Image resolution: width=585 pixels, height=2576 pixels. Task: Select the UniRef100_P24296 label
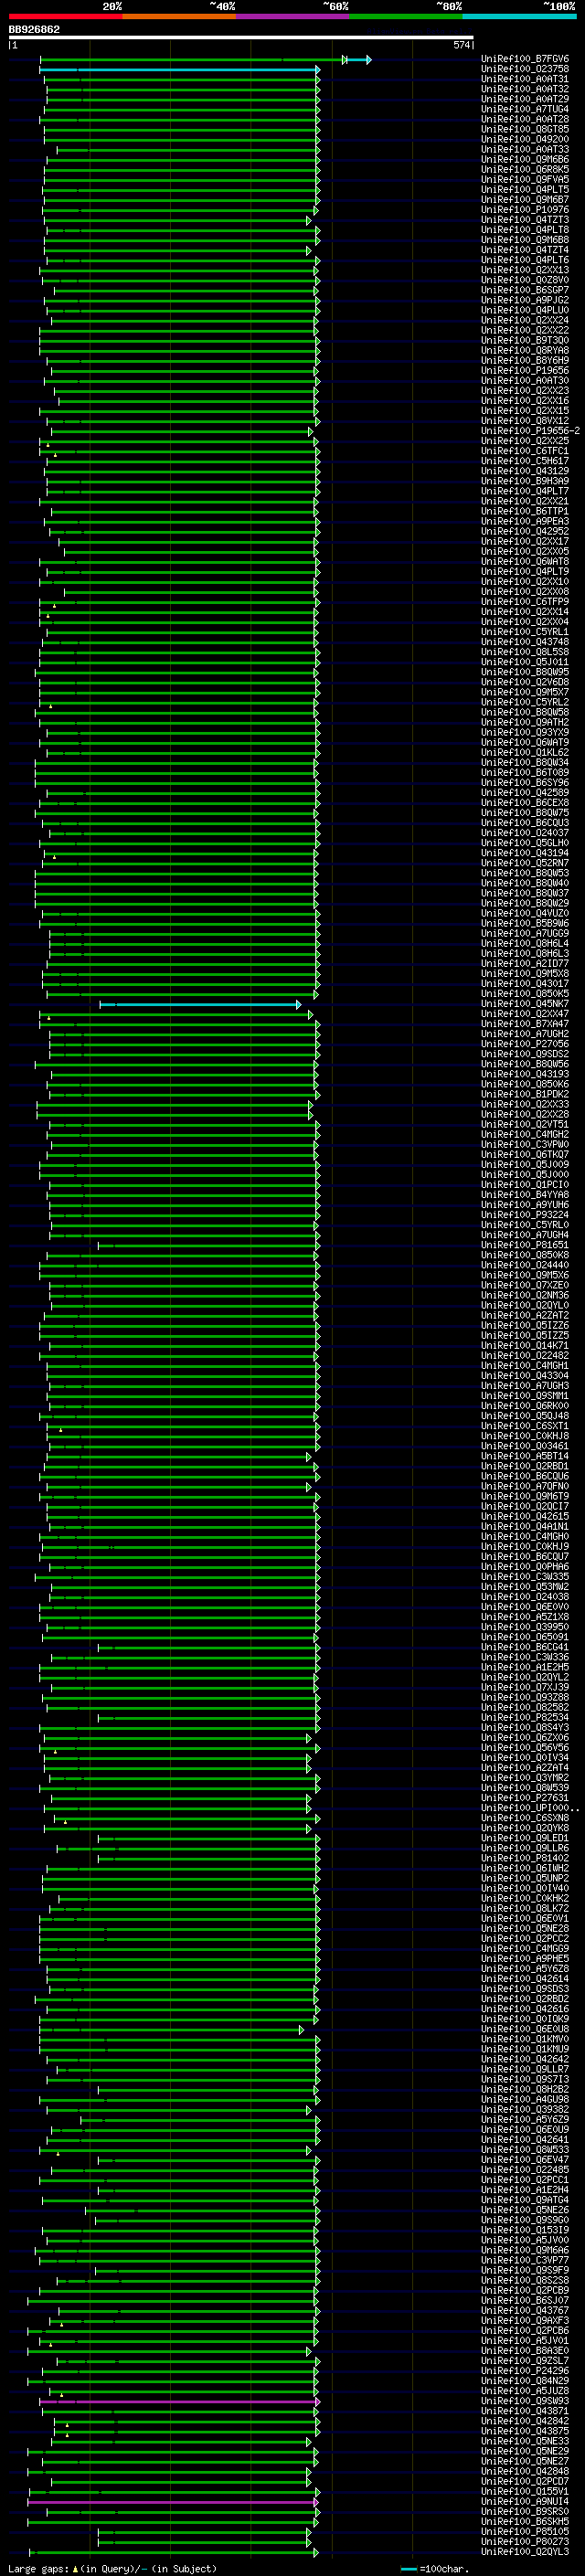(x=524, y=2371)
